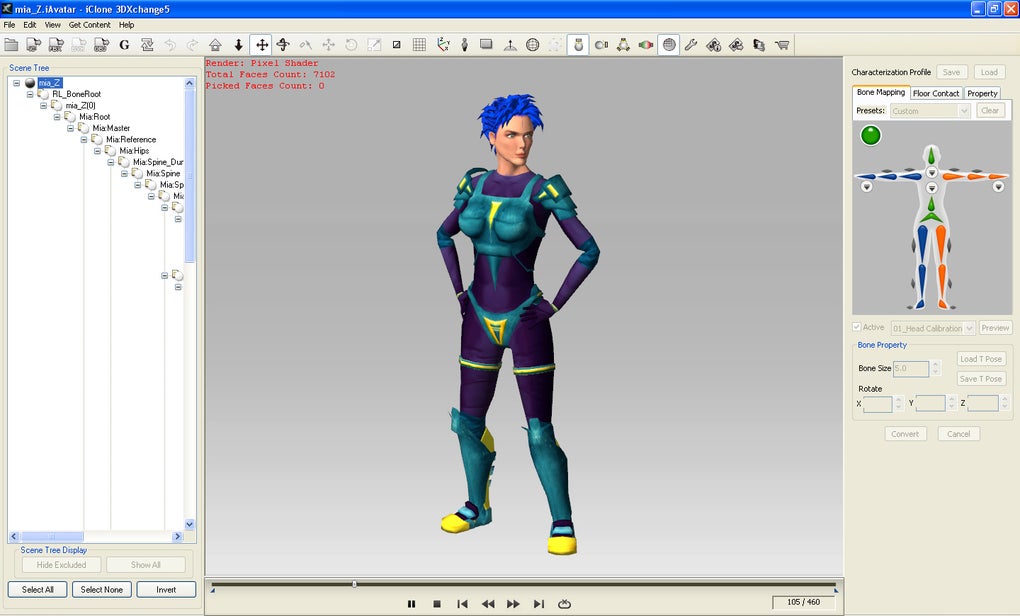Toggle the loop playback button
Screen dimensions: 1020x616
coord(565,604)
